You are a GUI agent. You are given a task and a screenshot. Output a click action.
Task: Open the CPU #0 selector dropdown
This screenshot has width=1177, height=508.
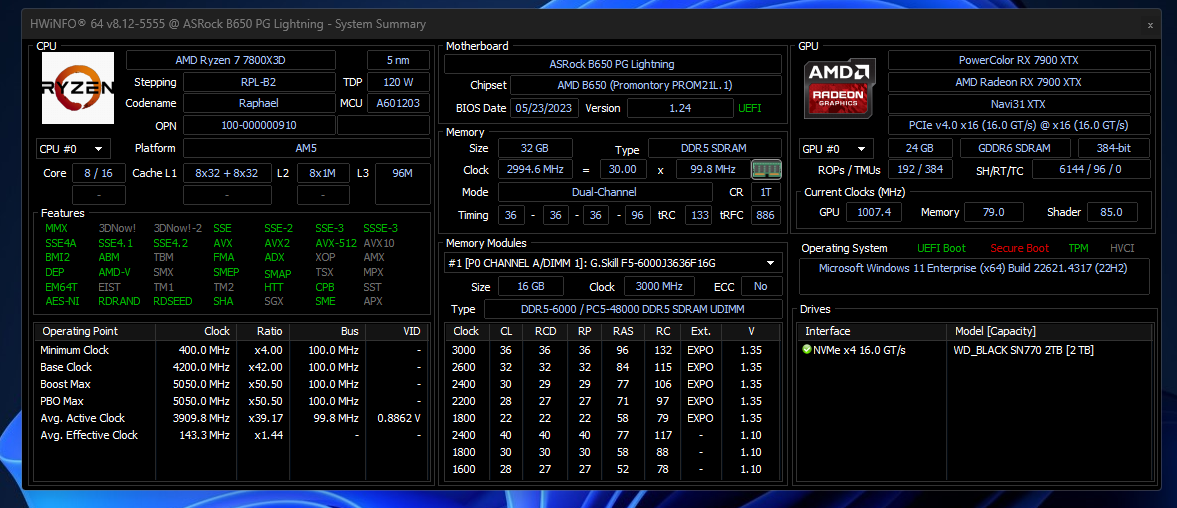point(73,149)
